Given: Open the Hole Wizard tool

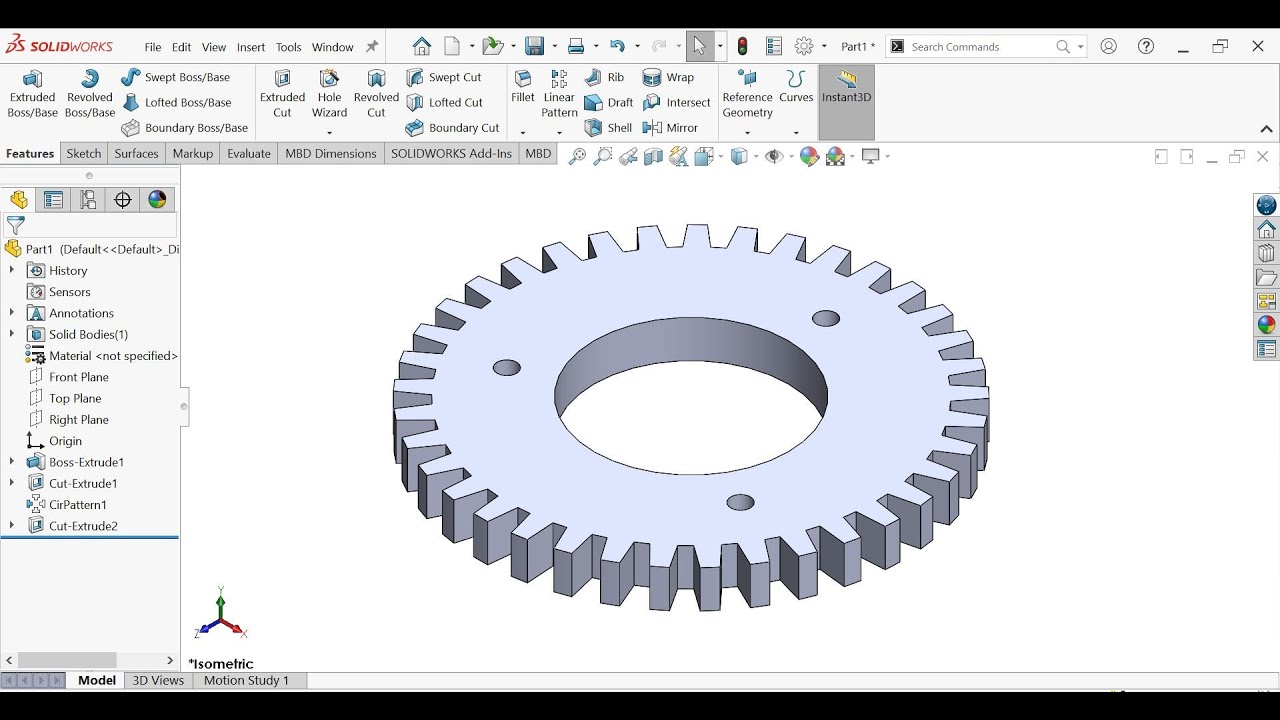Looking at the screenshot, I should [329, 94].
